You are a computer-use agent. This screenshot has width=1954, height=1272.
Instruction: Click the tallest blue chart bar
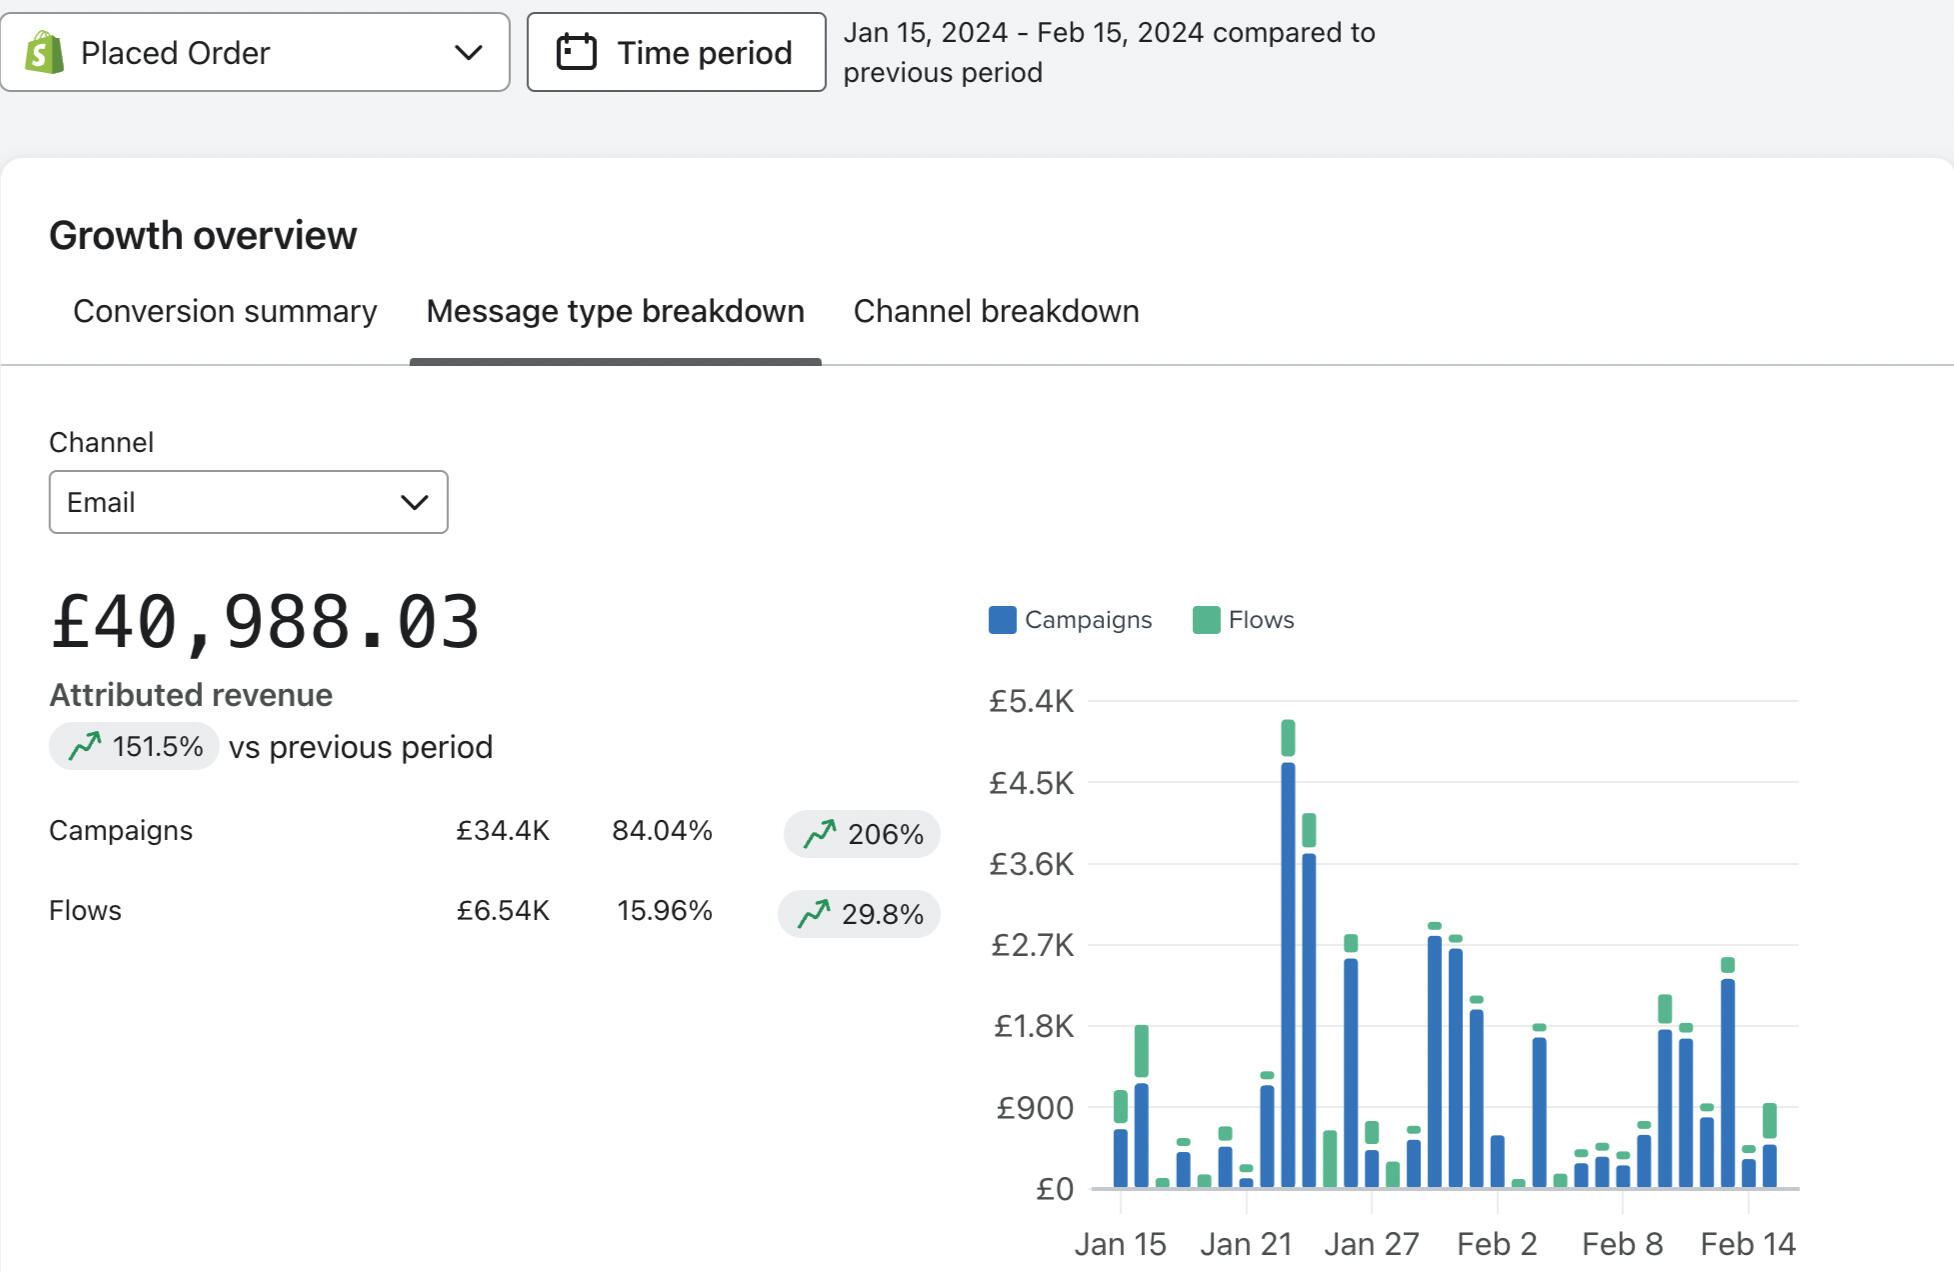click(x=1288, y=975)
